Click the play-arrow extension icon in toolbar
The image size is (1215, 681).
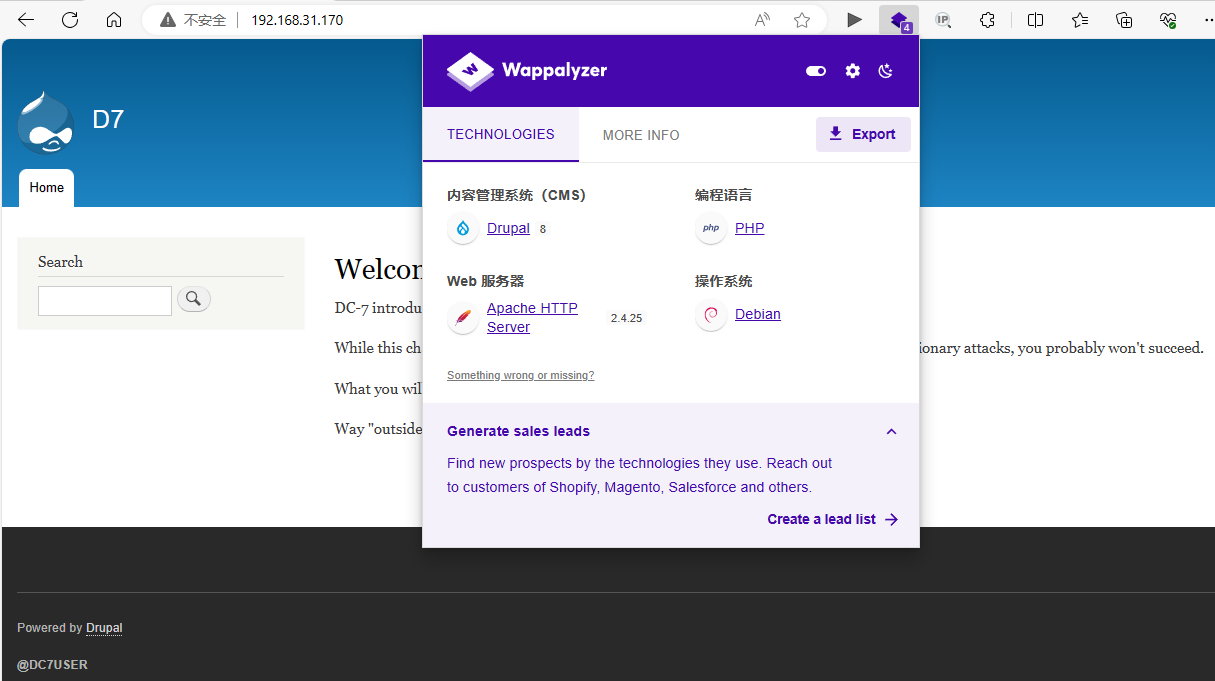[x=854, y=20]
